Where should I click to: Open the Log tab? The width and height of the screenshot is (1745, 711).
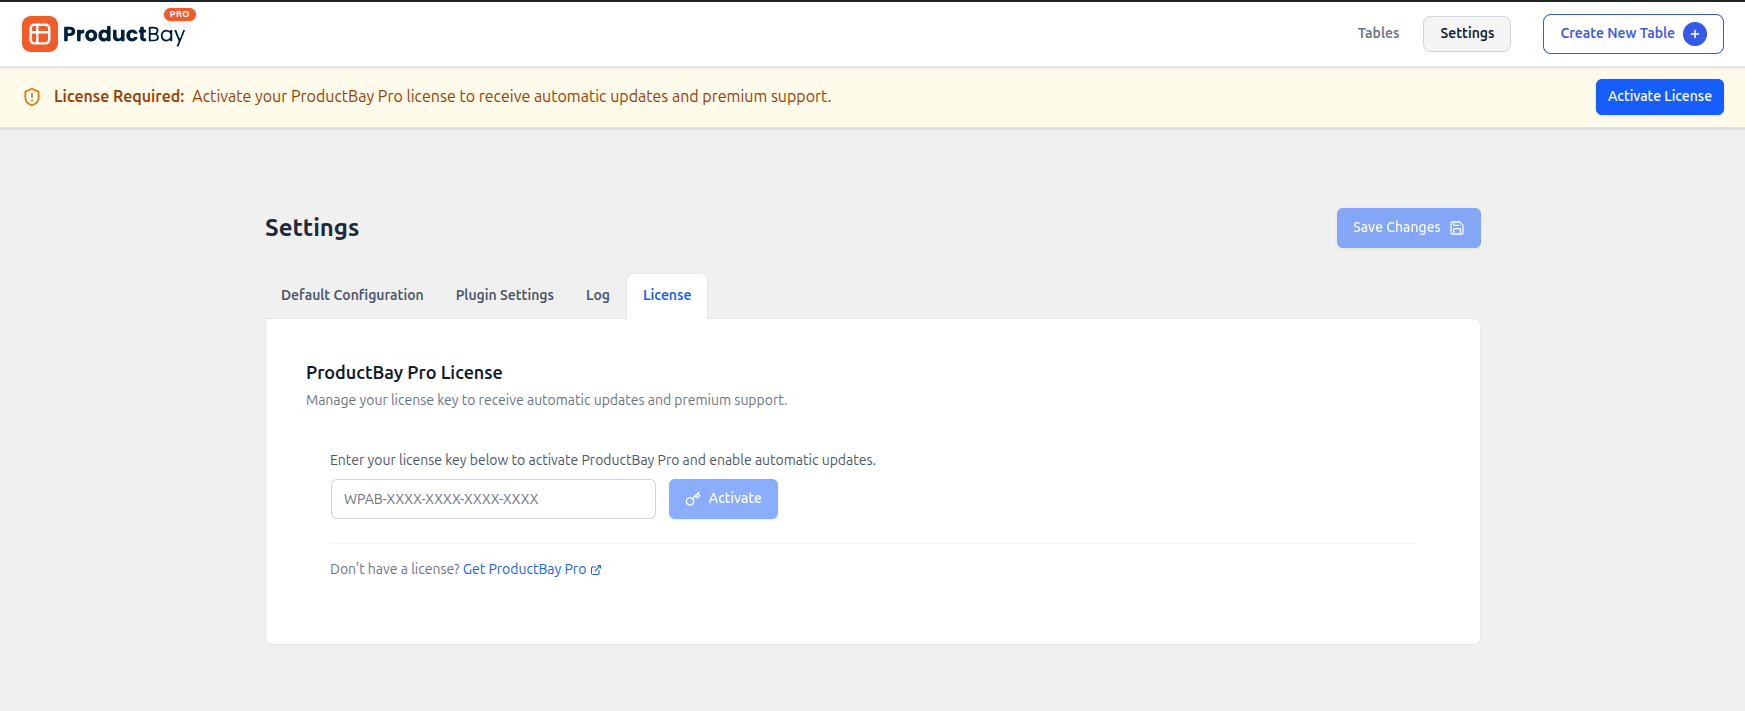pos(598,295)
